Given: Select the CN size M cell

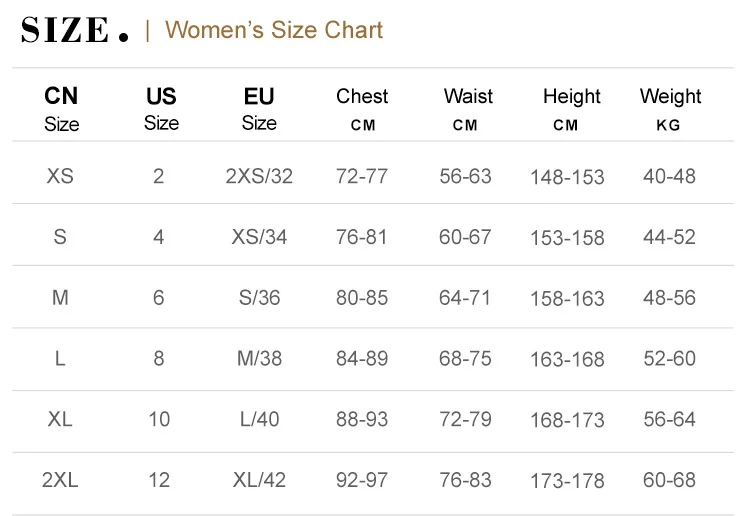Looking at the screenshot, I should pyautogui.click(x=60, y=298).
